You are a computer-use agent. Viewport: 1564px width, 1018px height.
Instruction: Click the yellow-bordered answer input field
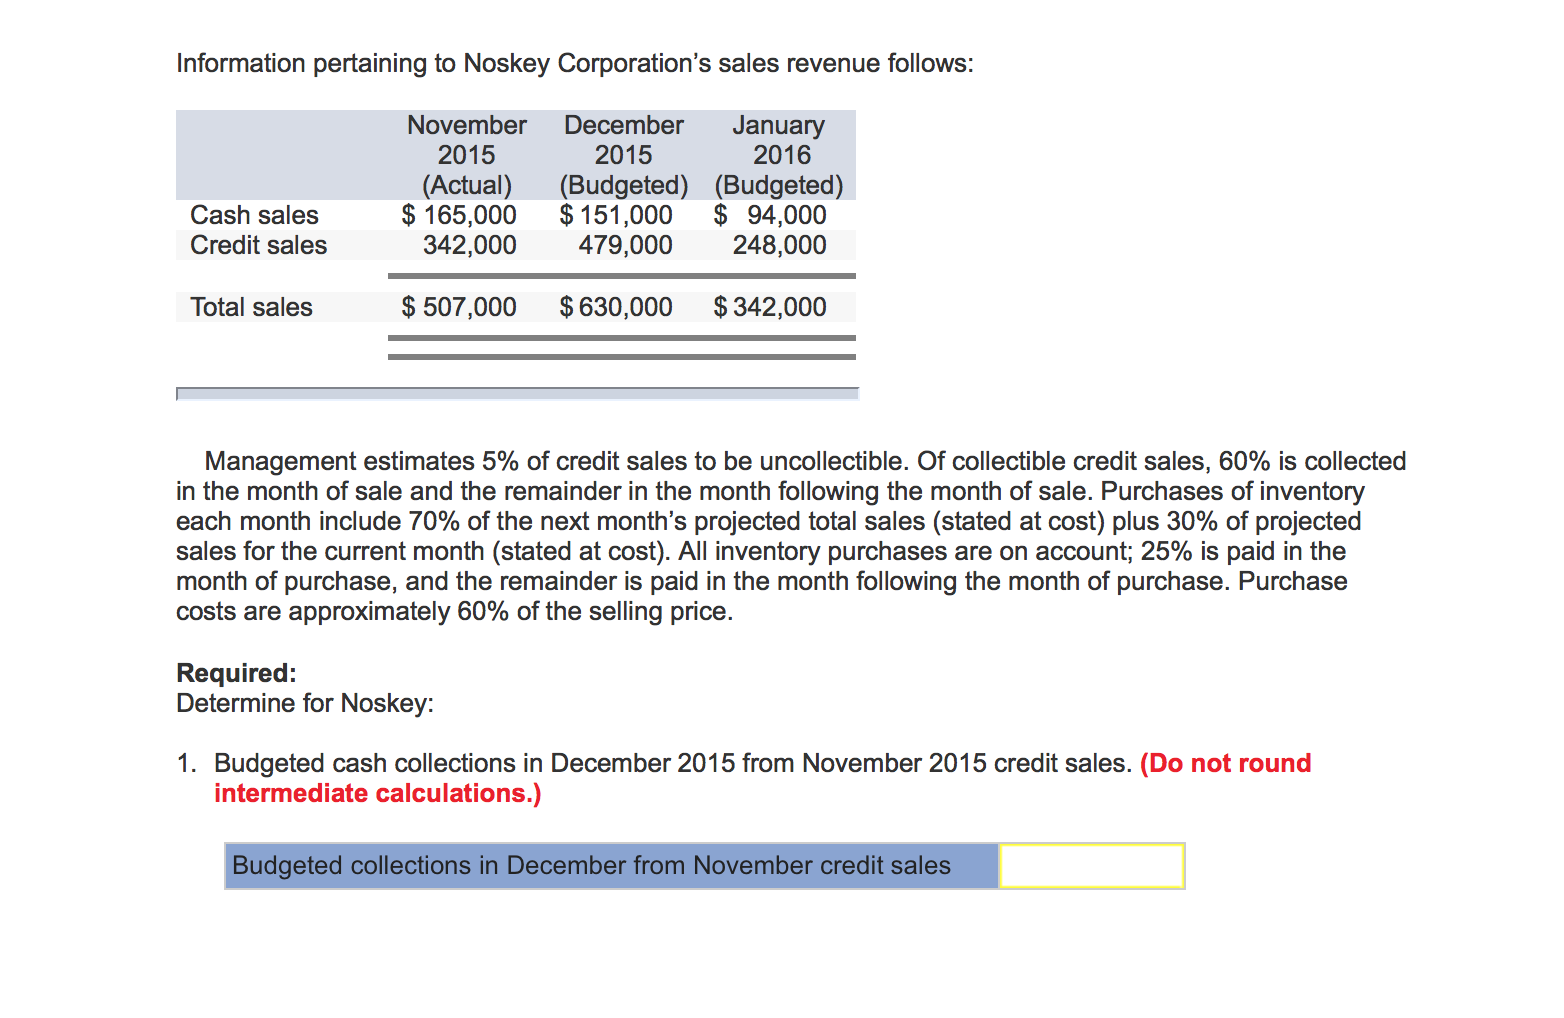pos(1092,865)
